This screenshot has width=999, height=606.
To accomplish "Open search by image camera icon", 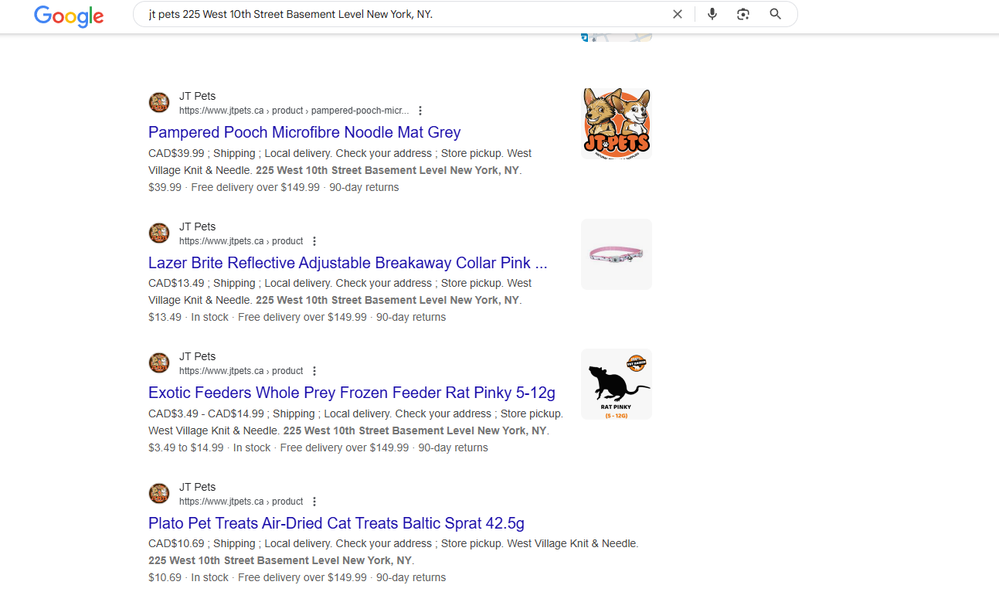I will (743, 14).
